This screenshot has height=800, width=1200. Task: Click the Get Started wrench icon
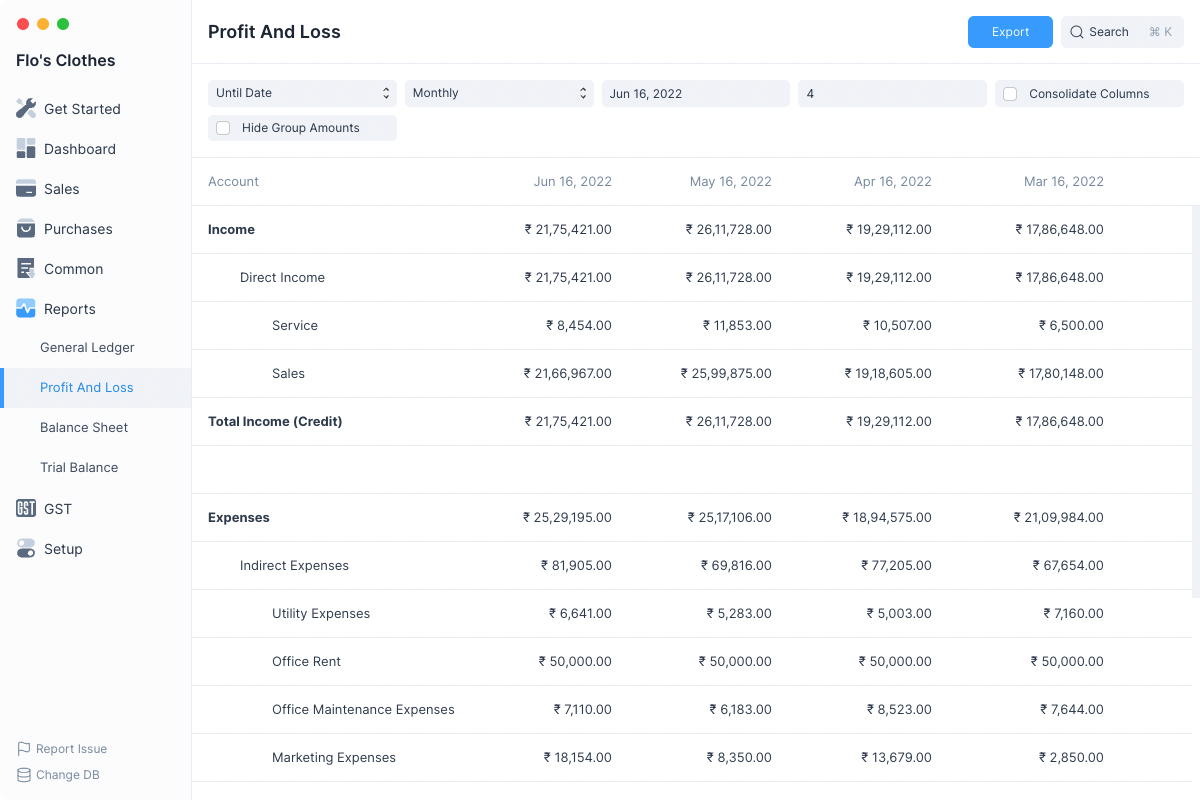tap(26, 109)
